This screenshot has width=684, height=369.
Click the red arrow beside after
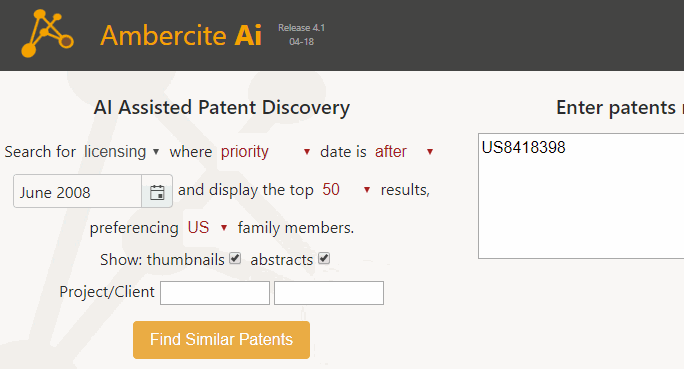[x=430, y=152]
